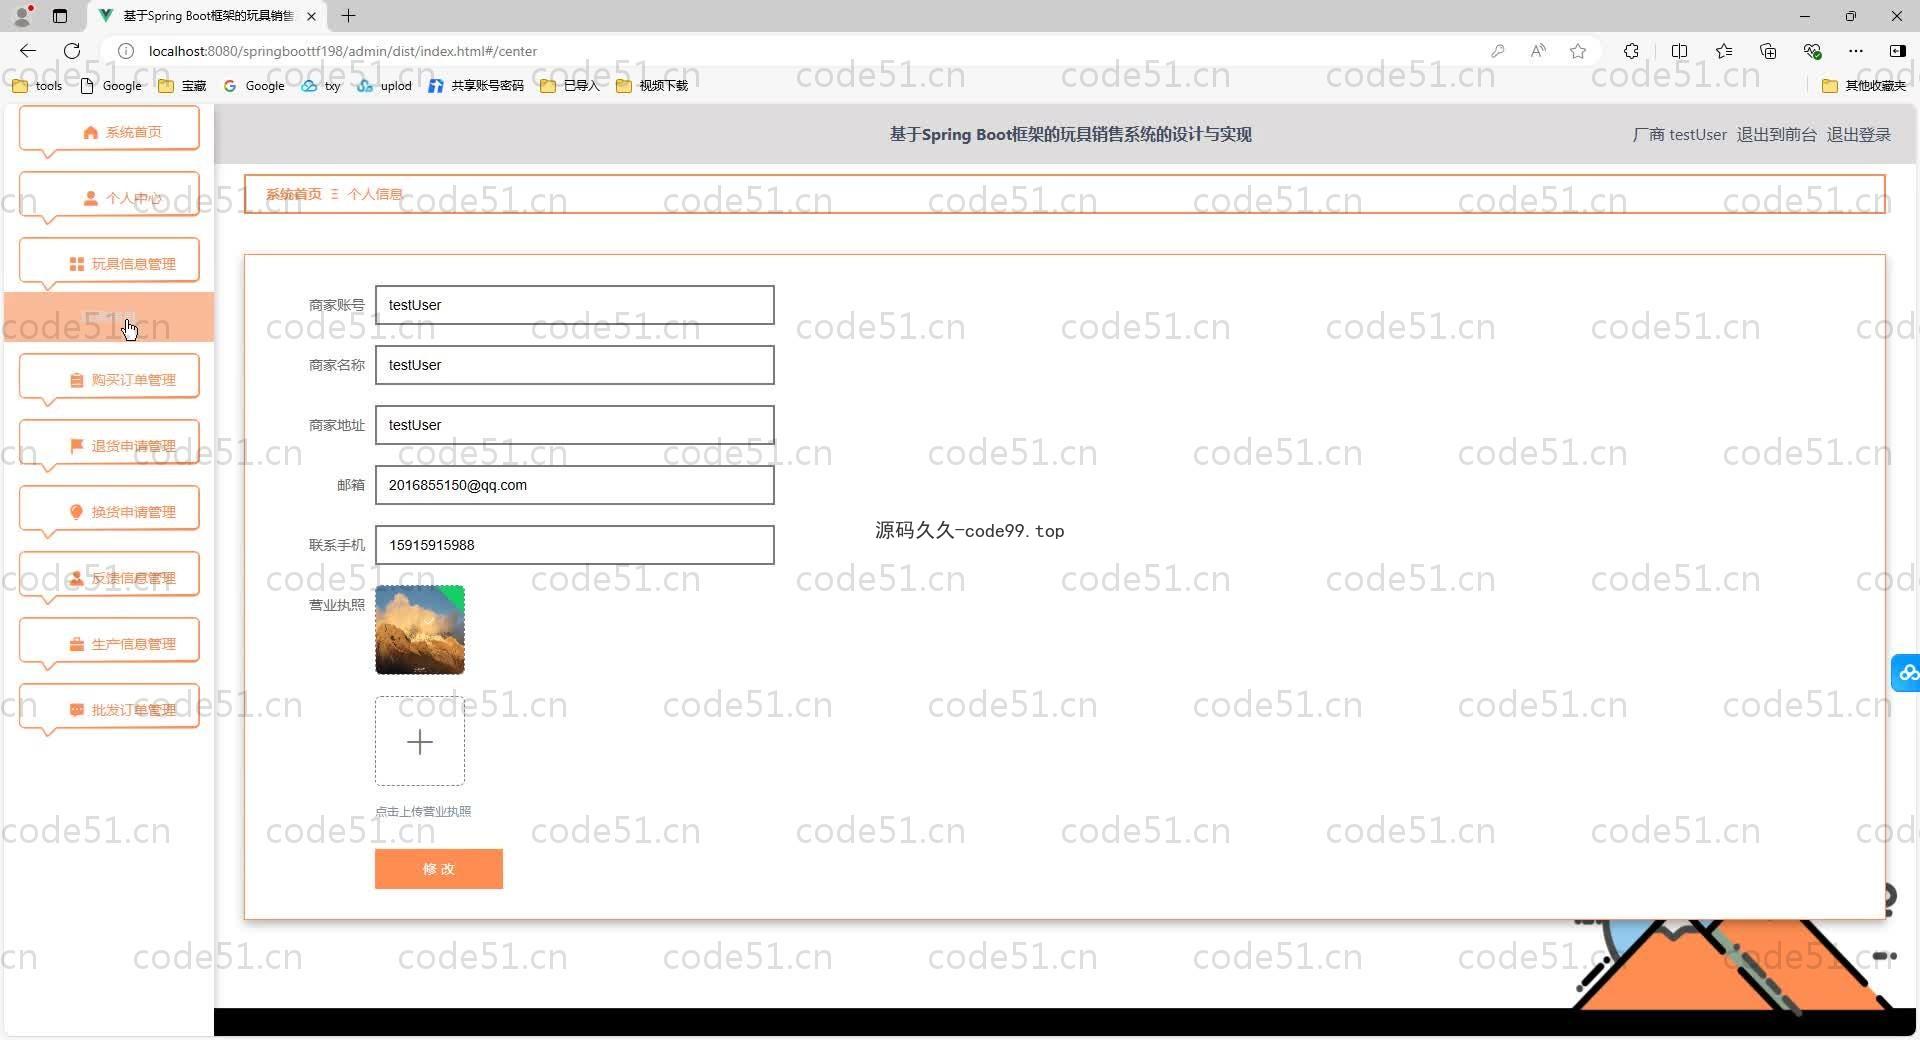Focus the 商家账号 input field

[x=574, y=305]
